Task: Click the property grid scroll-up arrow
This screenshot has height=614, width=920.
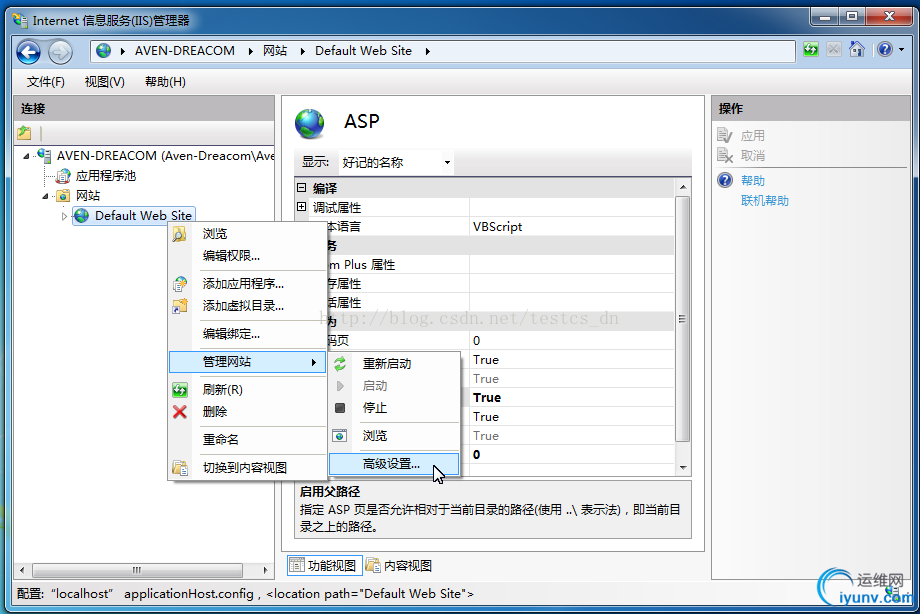Action: (682, 187)
